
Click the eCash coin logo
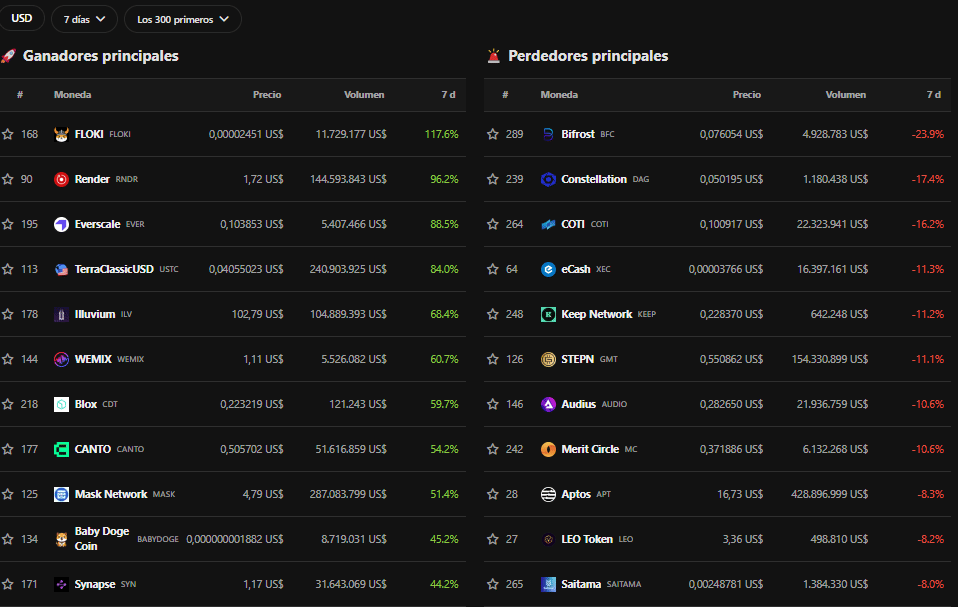pyautogui.click(x=548, y=269)
